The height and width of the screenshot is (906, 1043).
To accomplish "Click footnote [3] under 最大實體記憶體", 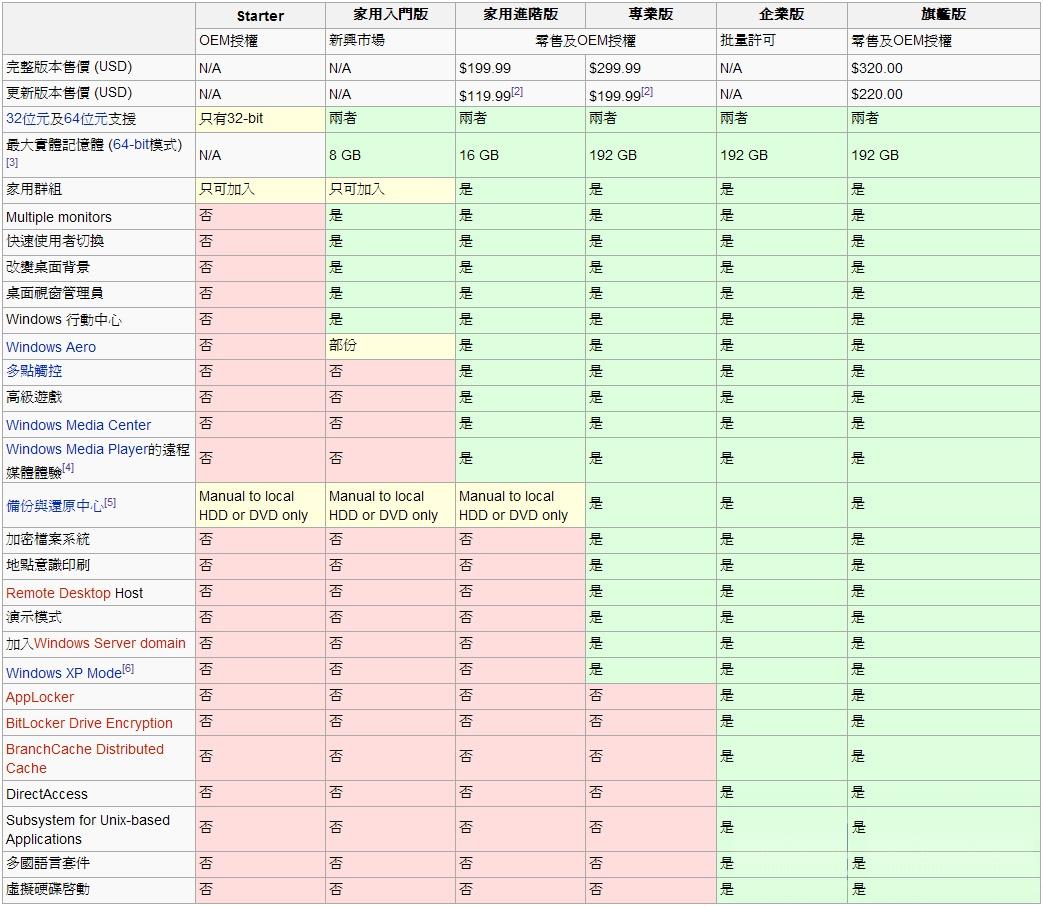I will 12,162.
